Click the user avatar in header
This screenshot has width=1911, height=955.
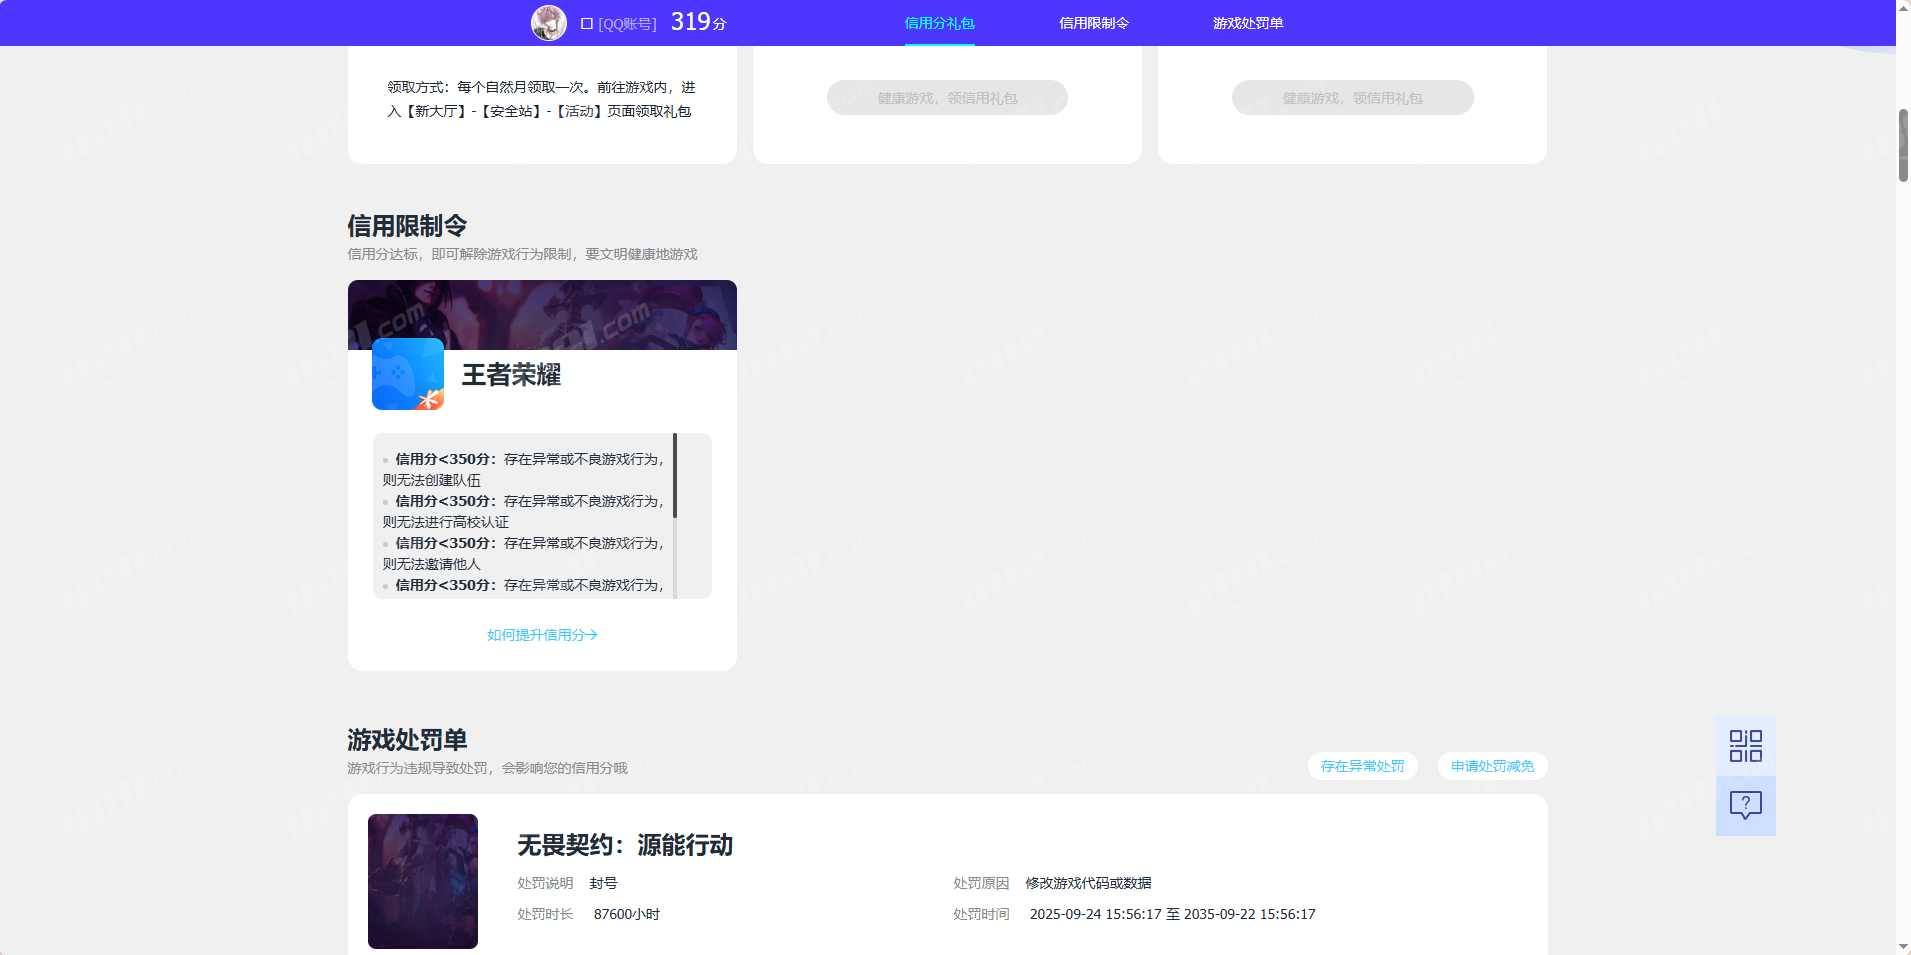click(548, 22)
